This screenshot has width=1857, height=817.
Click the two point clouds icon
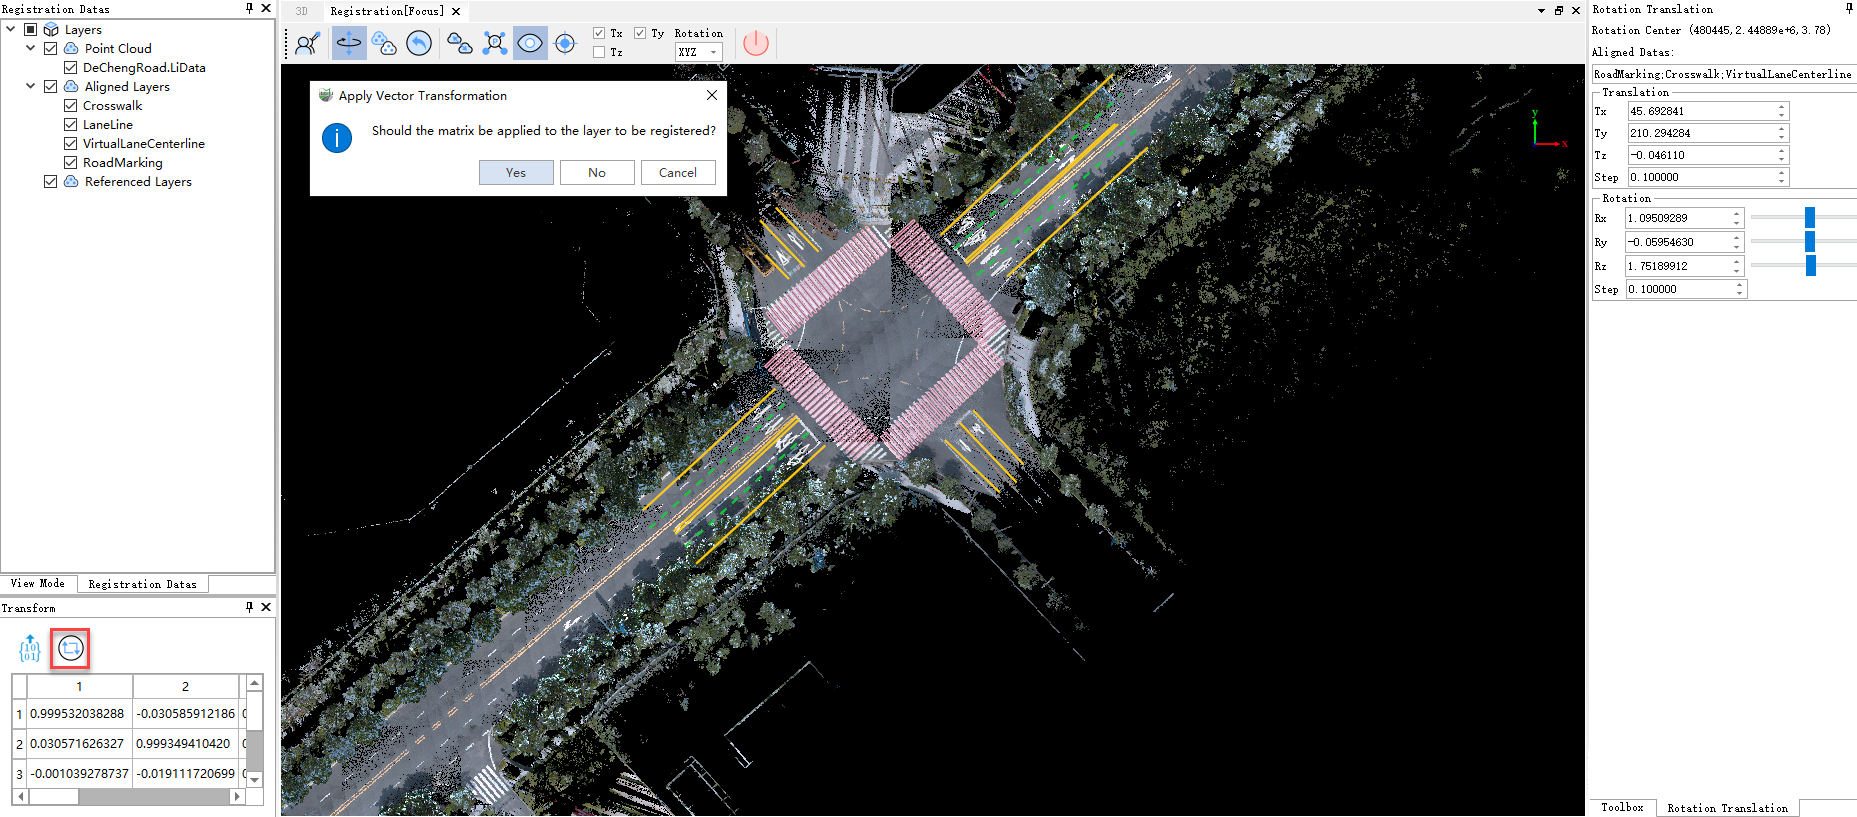pos(384,43)
